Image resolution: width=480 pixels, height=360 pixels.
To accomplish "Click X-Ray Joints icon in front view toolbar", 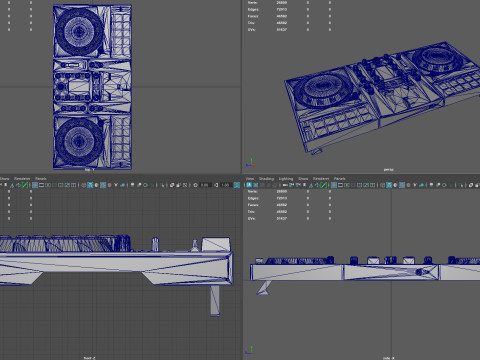I will tap(185, 185).
